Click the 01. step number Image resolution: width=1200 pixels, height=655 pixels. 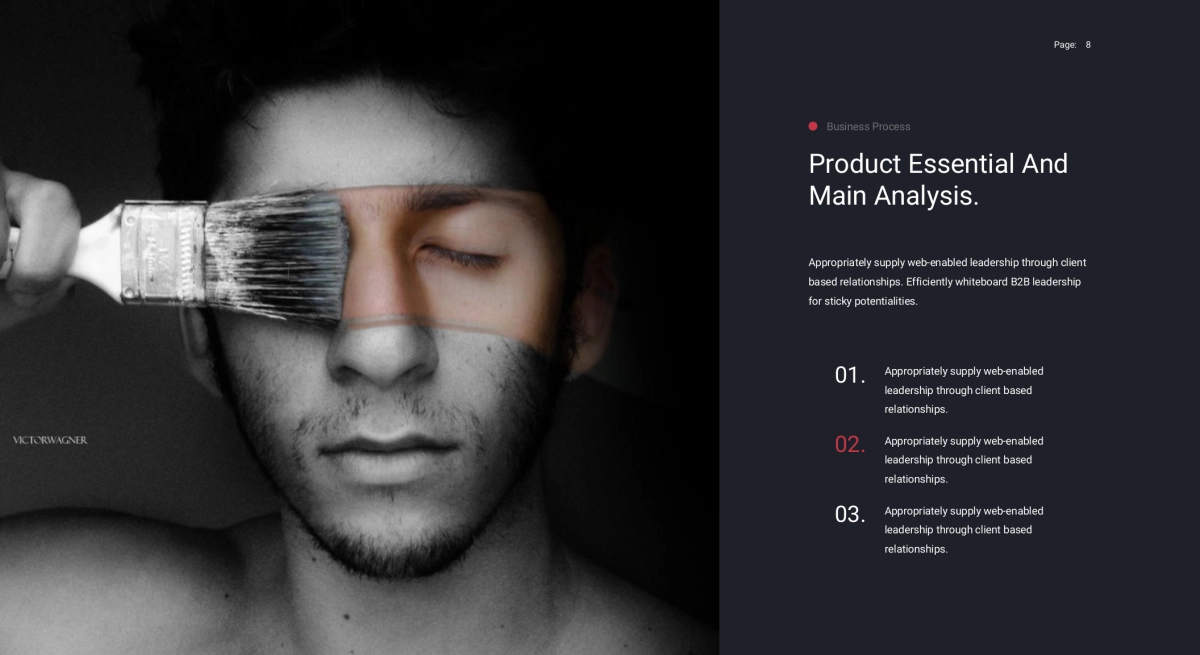point(850,375)
